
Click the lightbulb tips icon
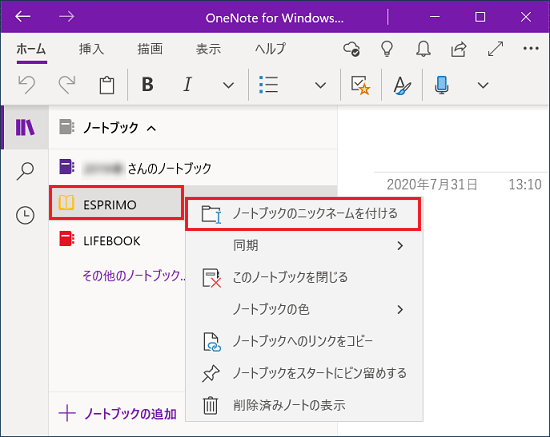[x=387, y=49]
